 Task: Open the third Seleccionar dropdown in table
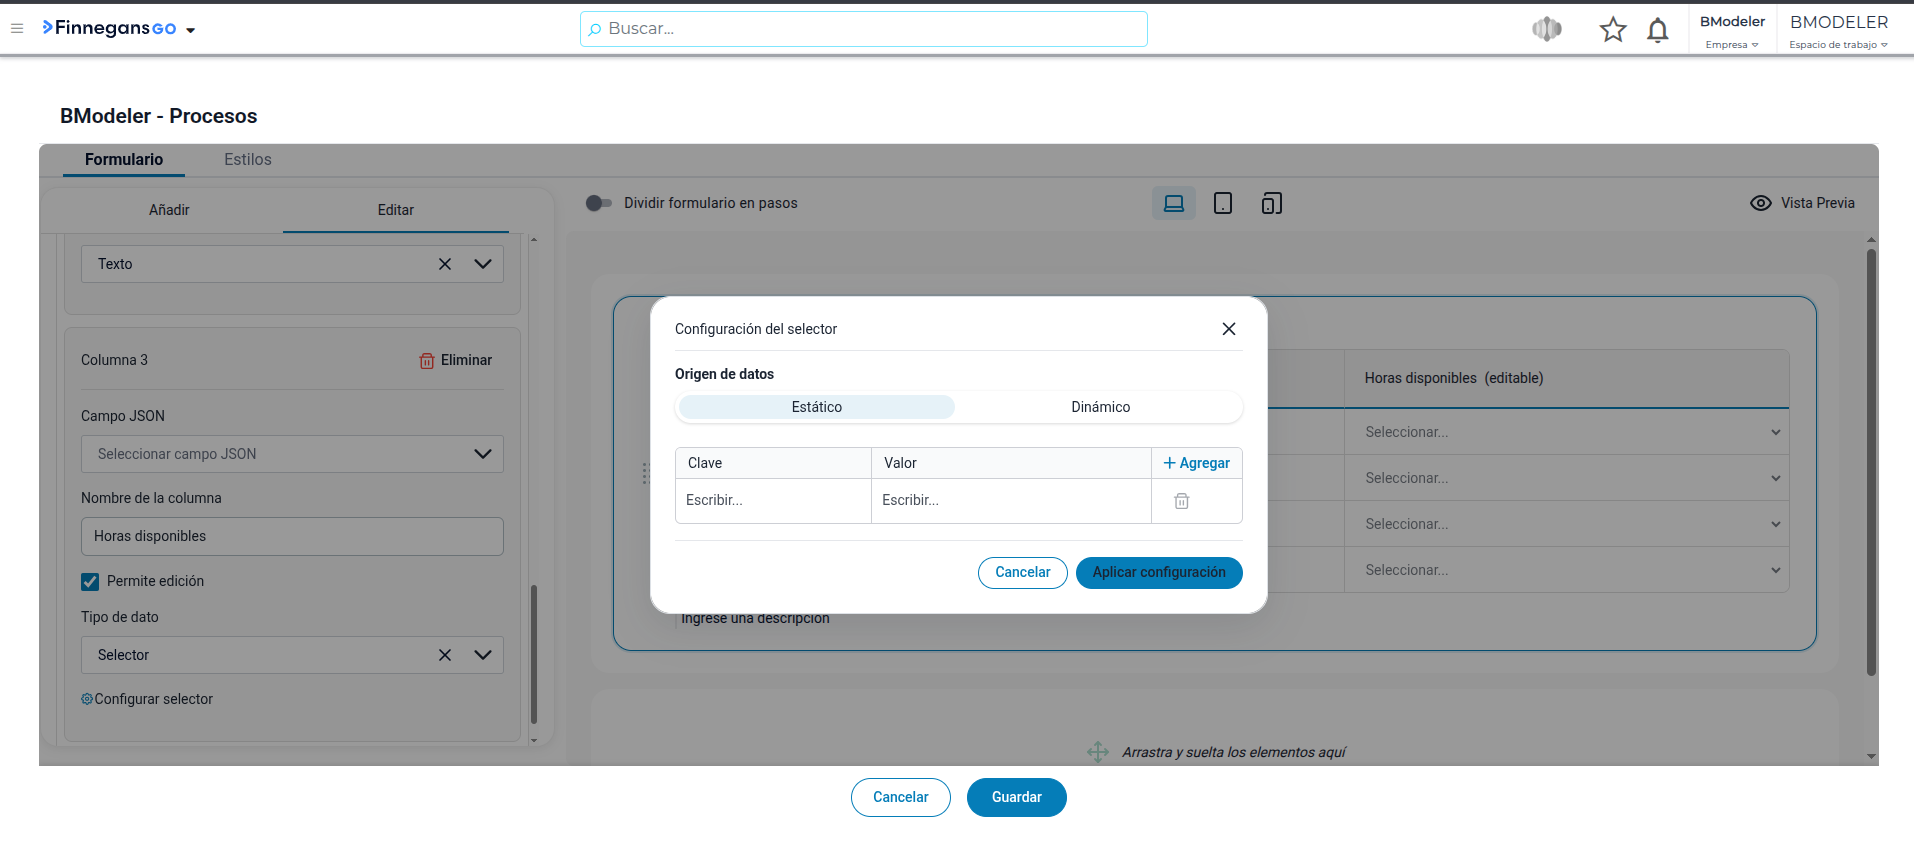pyautogui.click(x=1567, y=524)
